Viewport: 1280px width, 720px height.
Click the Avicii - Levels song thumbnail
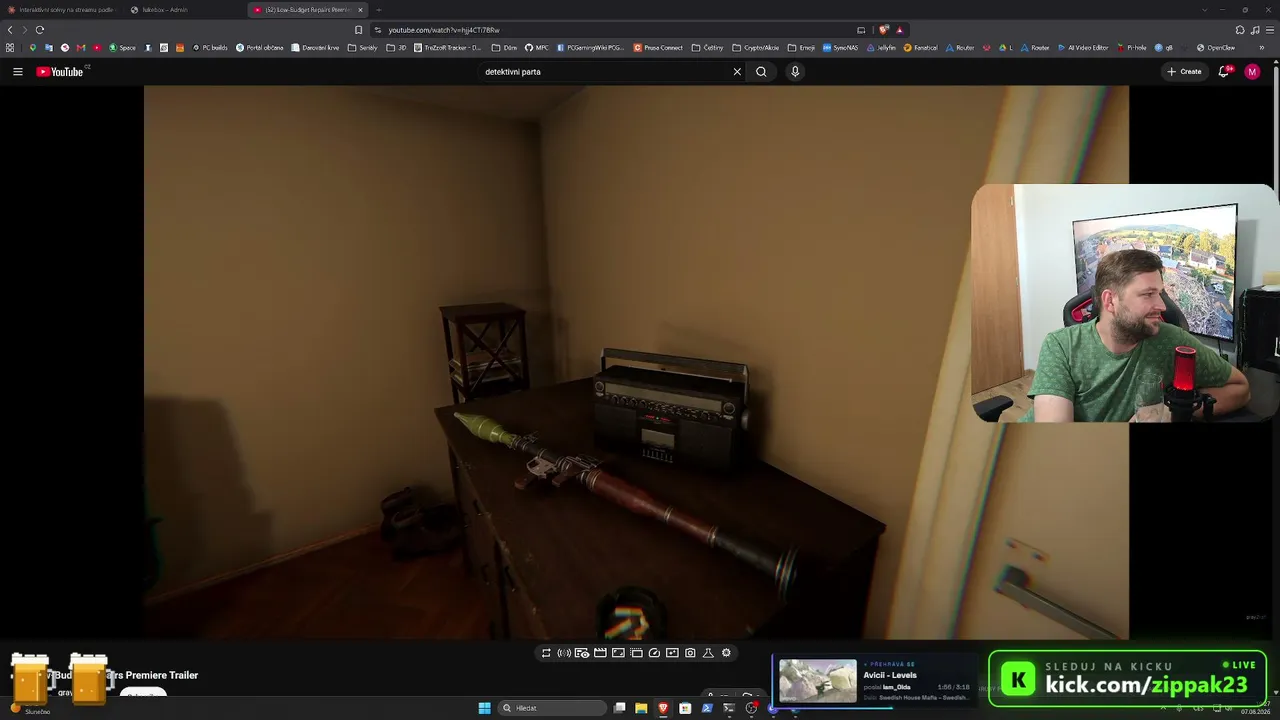[818, 681]
